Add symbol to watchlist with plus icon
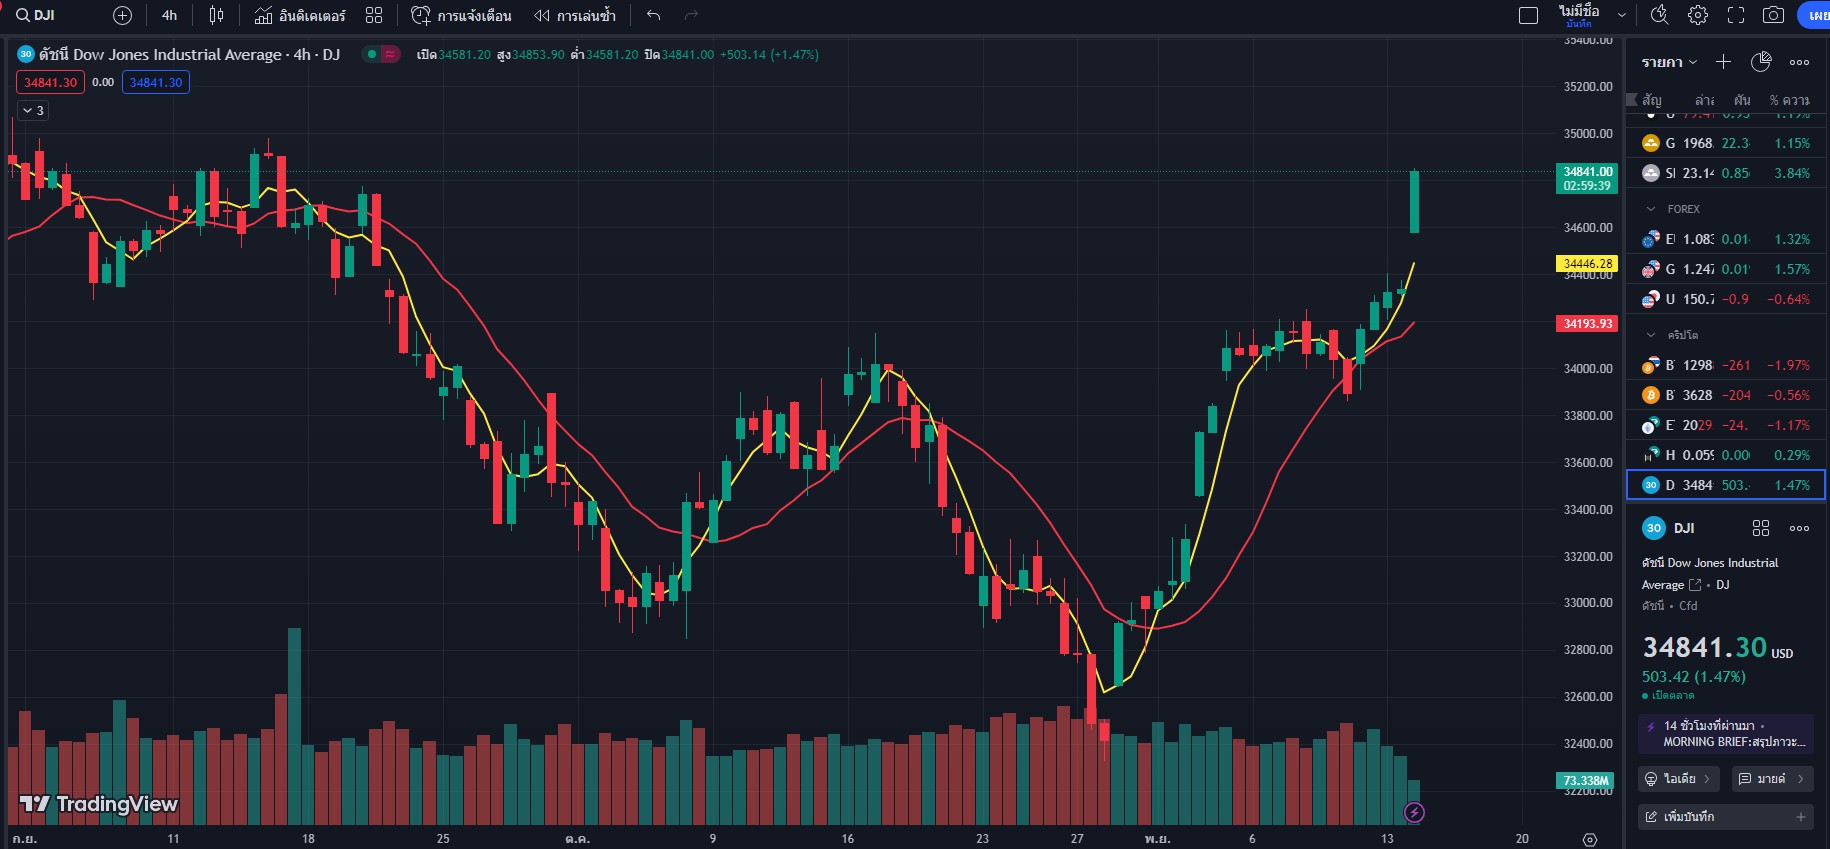The width and height of the screenshot is (1830, 849). pos(1723,62)
